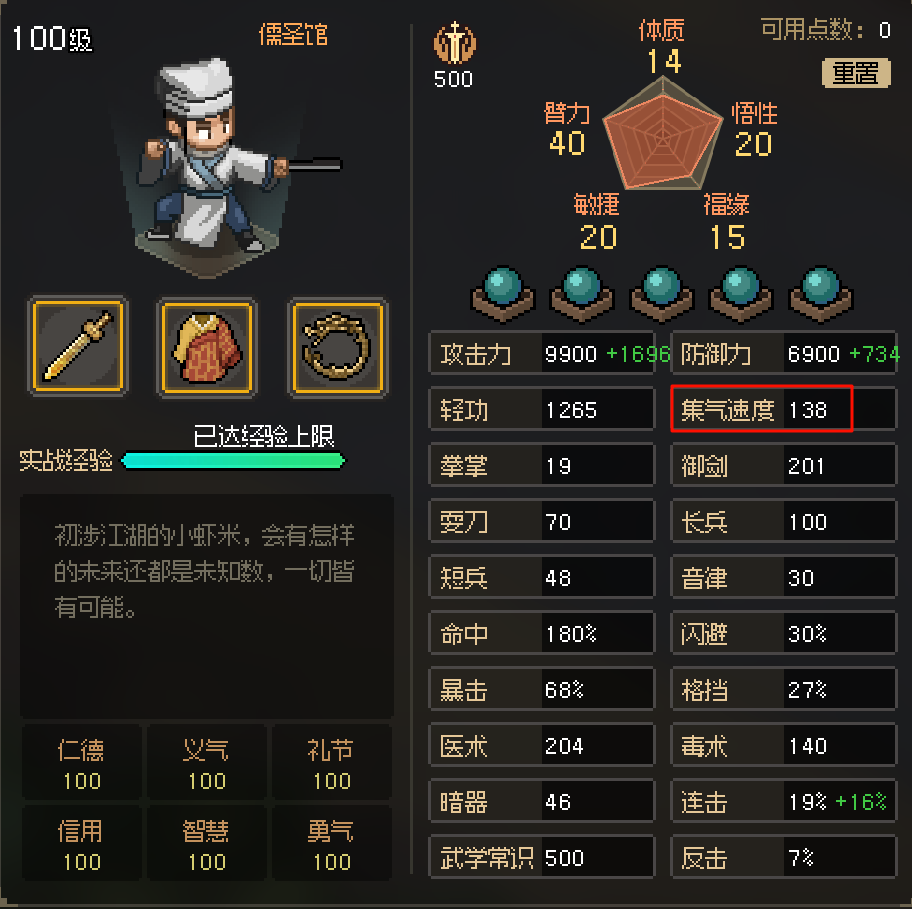Screen dimensions: 912x909
Task: Select the 集气速度 stat row
Action: pyautogui.click(x=783, y=409)
